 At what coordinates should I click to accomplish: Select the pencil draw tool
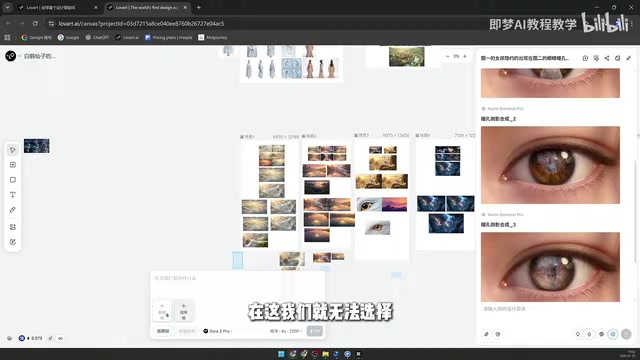coord(13,210)
